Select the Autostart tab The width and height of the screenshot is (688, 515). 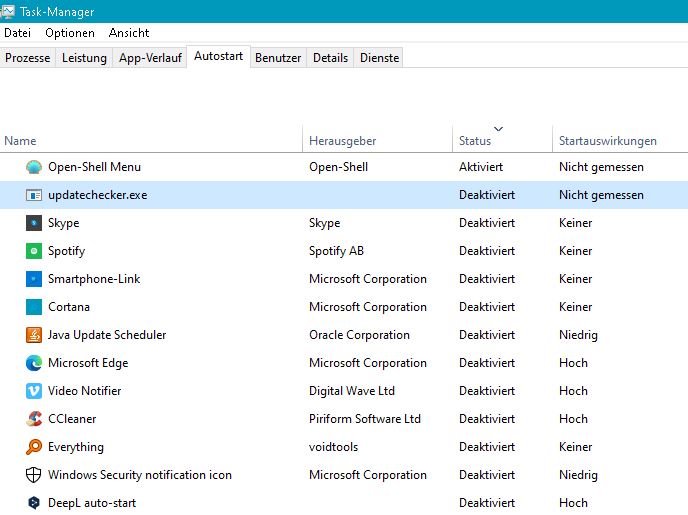tap(219, 56)
